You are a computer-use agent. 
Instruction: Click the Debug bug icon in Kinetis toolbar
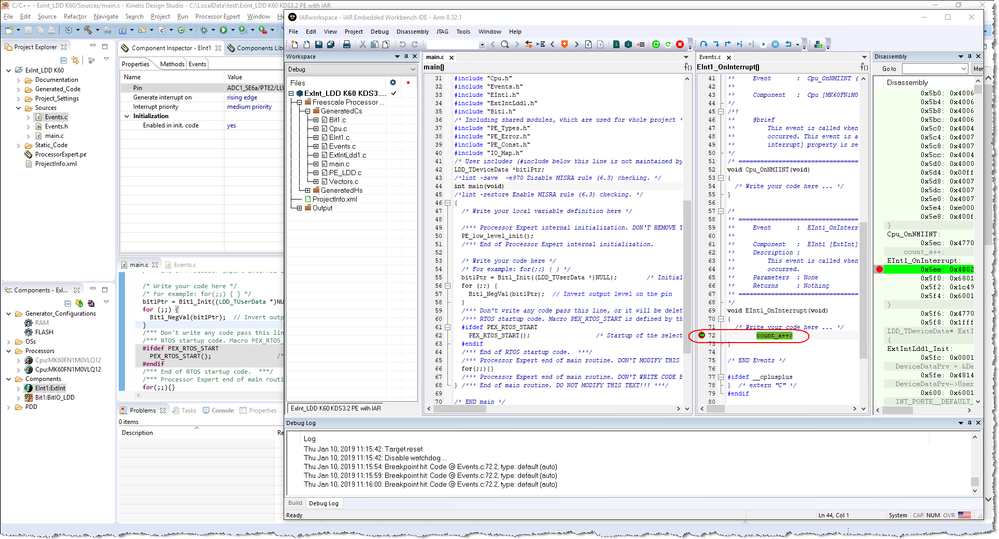point(204,30)
